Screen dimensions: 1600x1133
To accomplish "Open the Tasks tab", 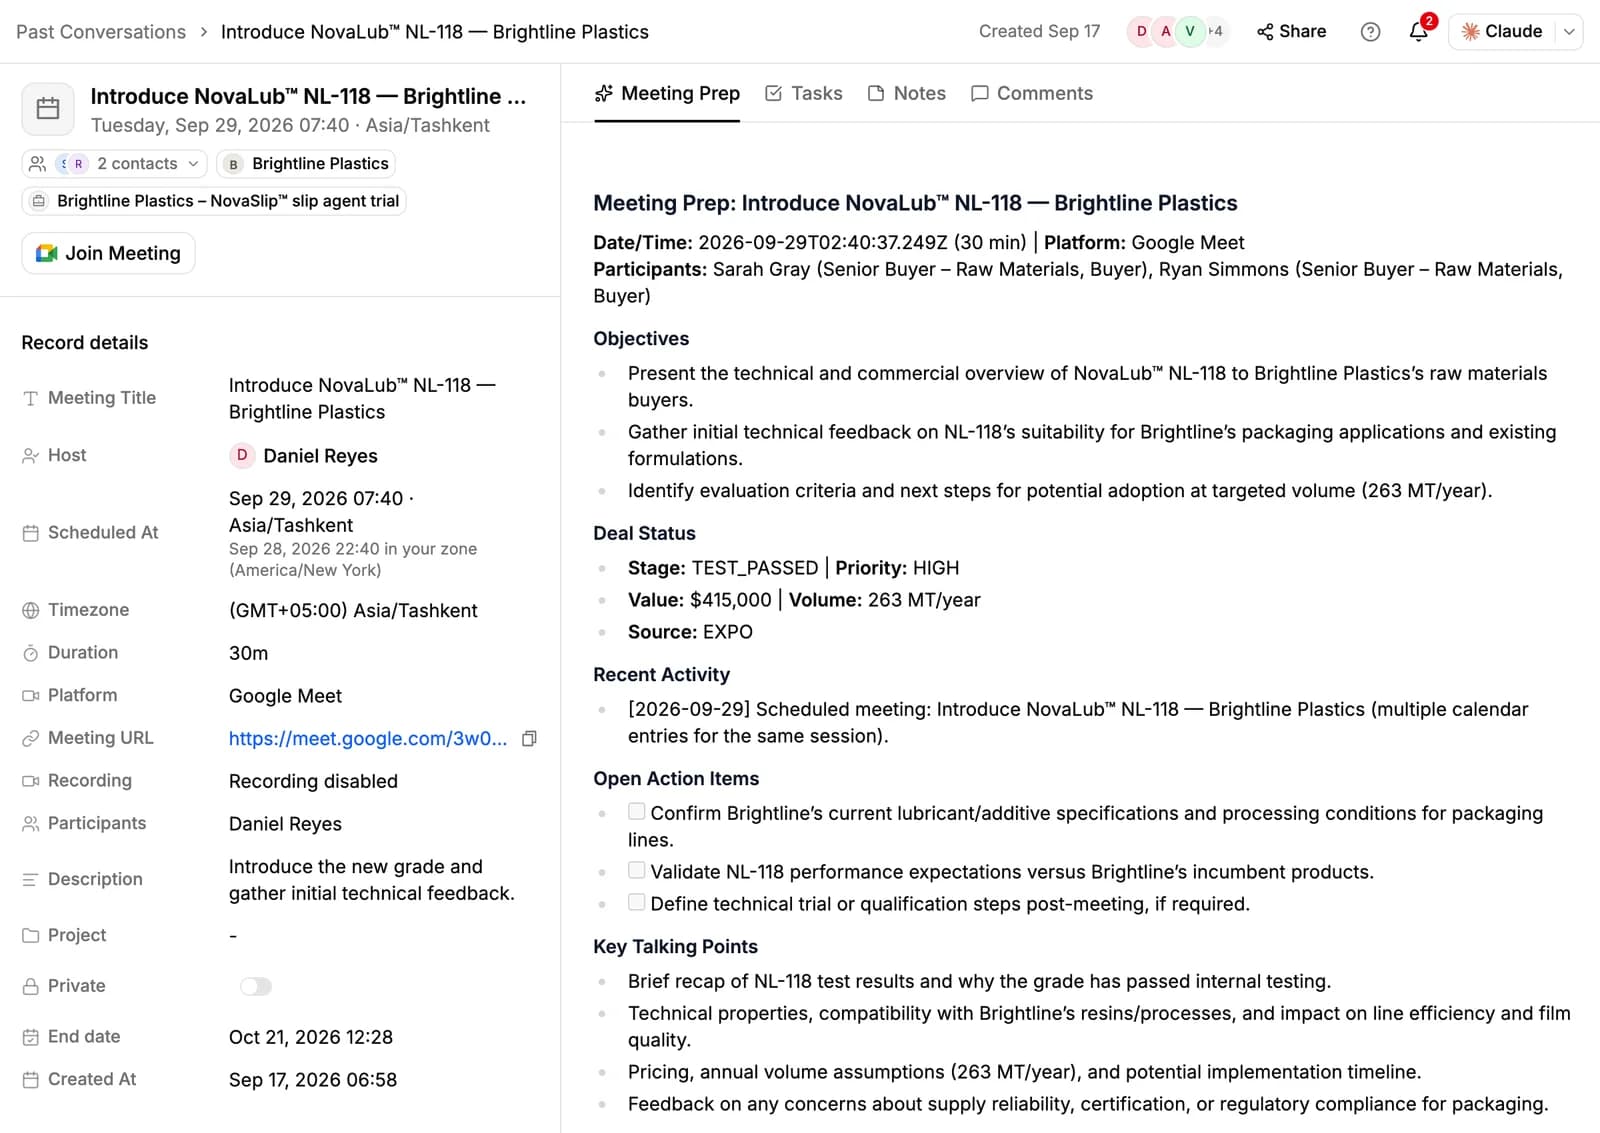I will point(804,93).
